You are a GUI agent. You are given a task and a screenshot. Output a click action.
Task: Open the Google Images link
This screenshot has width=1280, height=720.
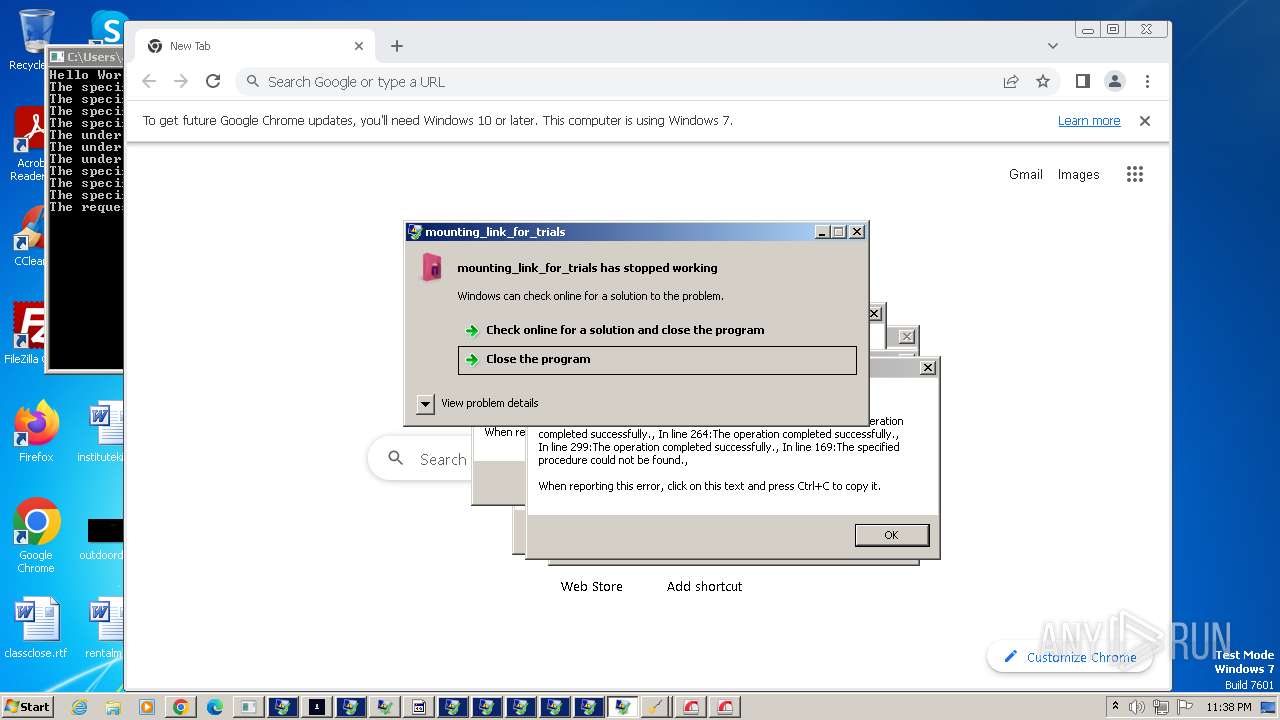[x=1078, y=174]
